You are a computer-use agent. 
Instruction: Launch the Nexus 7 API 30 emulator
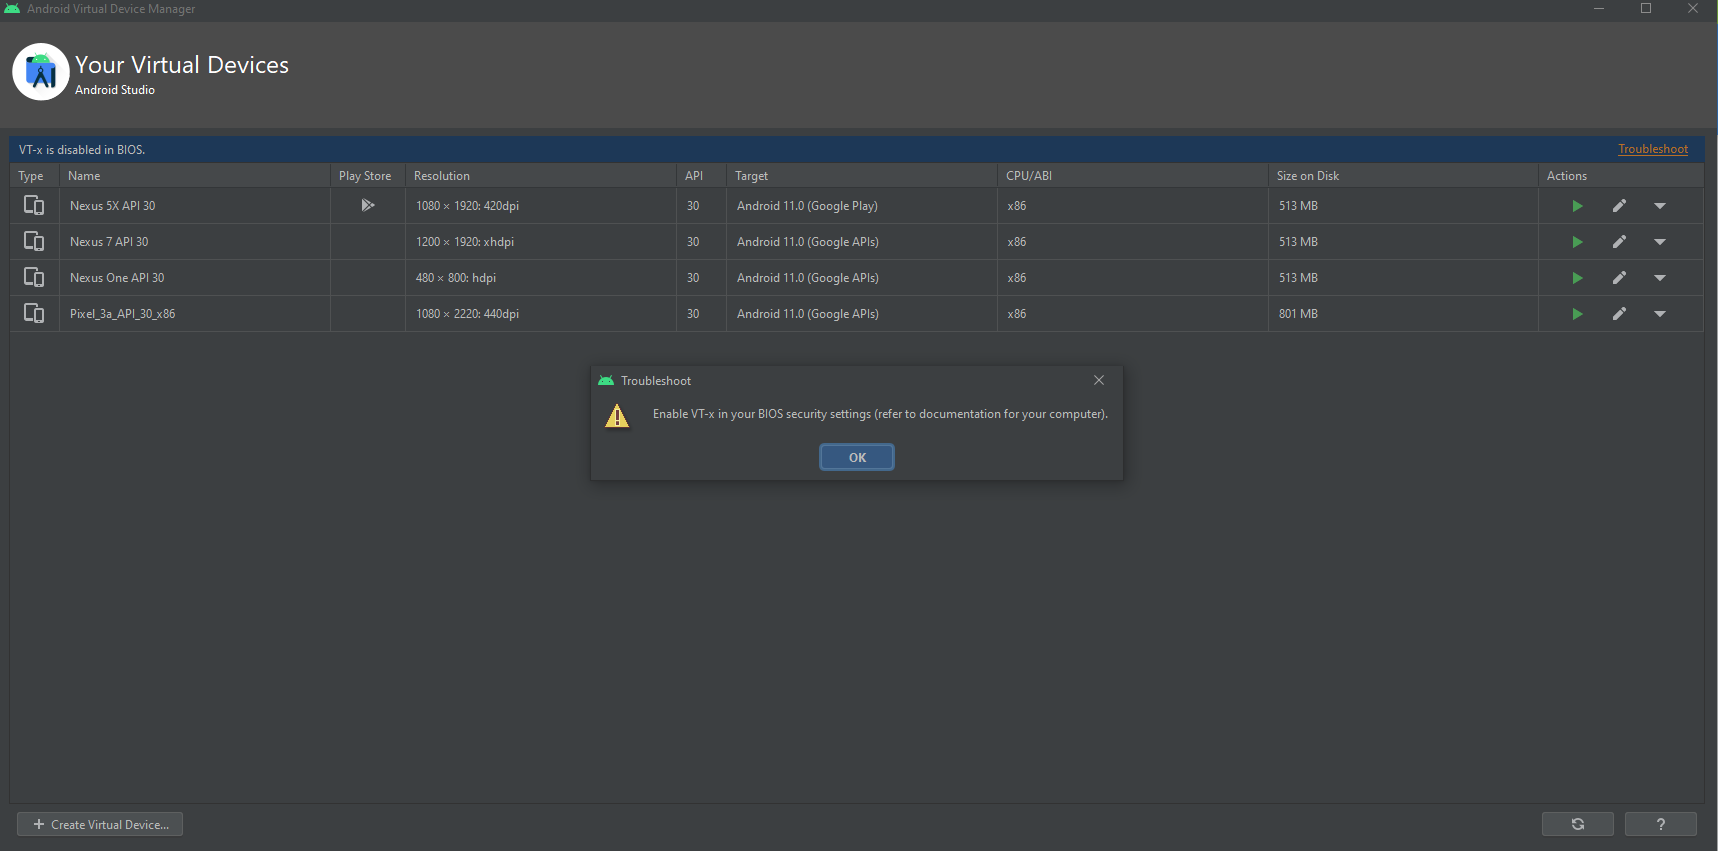(1577, 242)
